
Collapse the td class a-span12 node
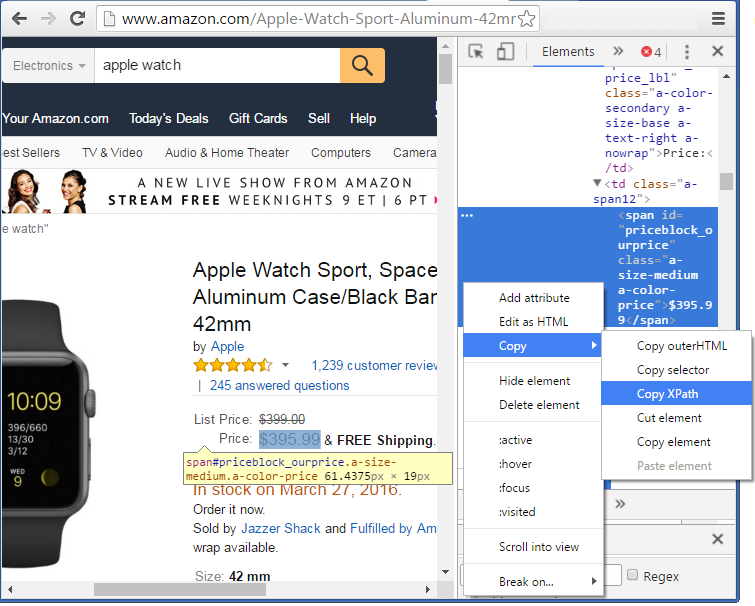597,183
